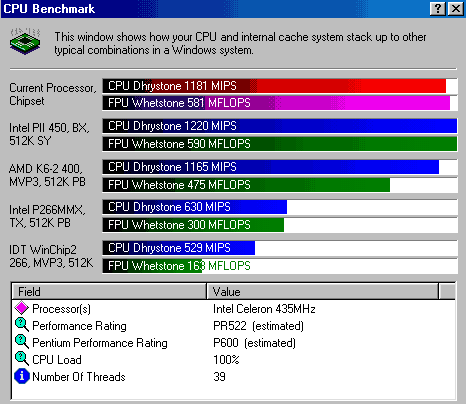Click the blue CPU Dhrystone 1220 MIPS bar
466x404 pixels.
point(280,126)
